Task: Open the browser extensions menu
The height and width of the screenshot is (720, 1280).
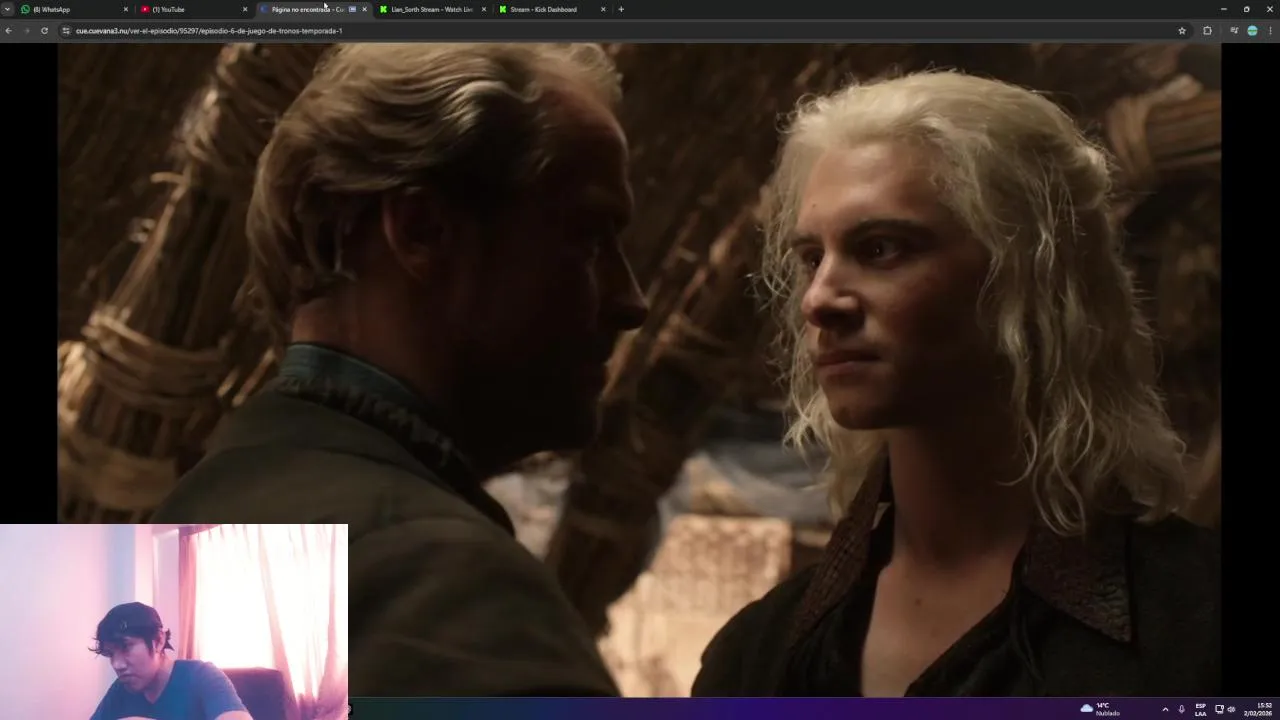Action: [1207, 31]
